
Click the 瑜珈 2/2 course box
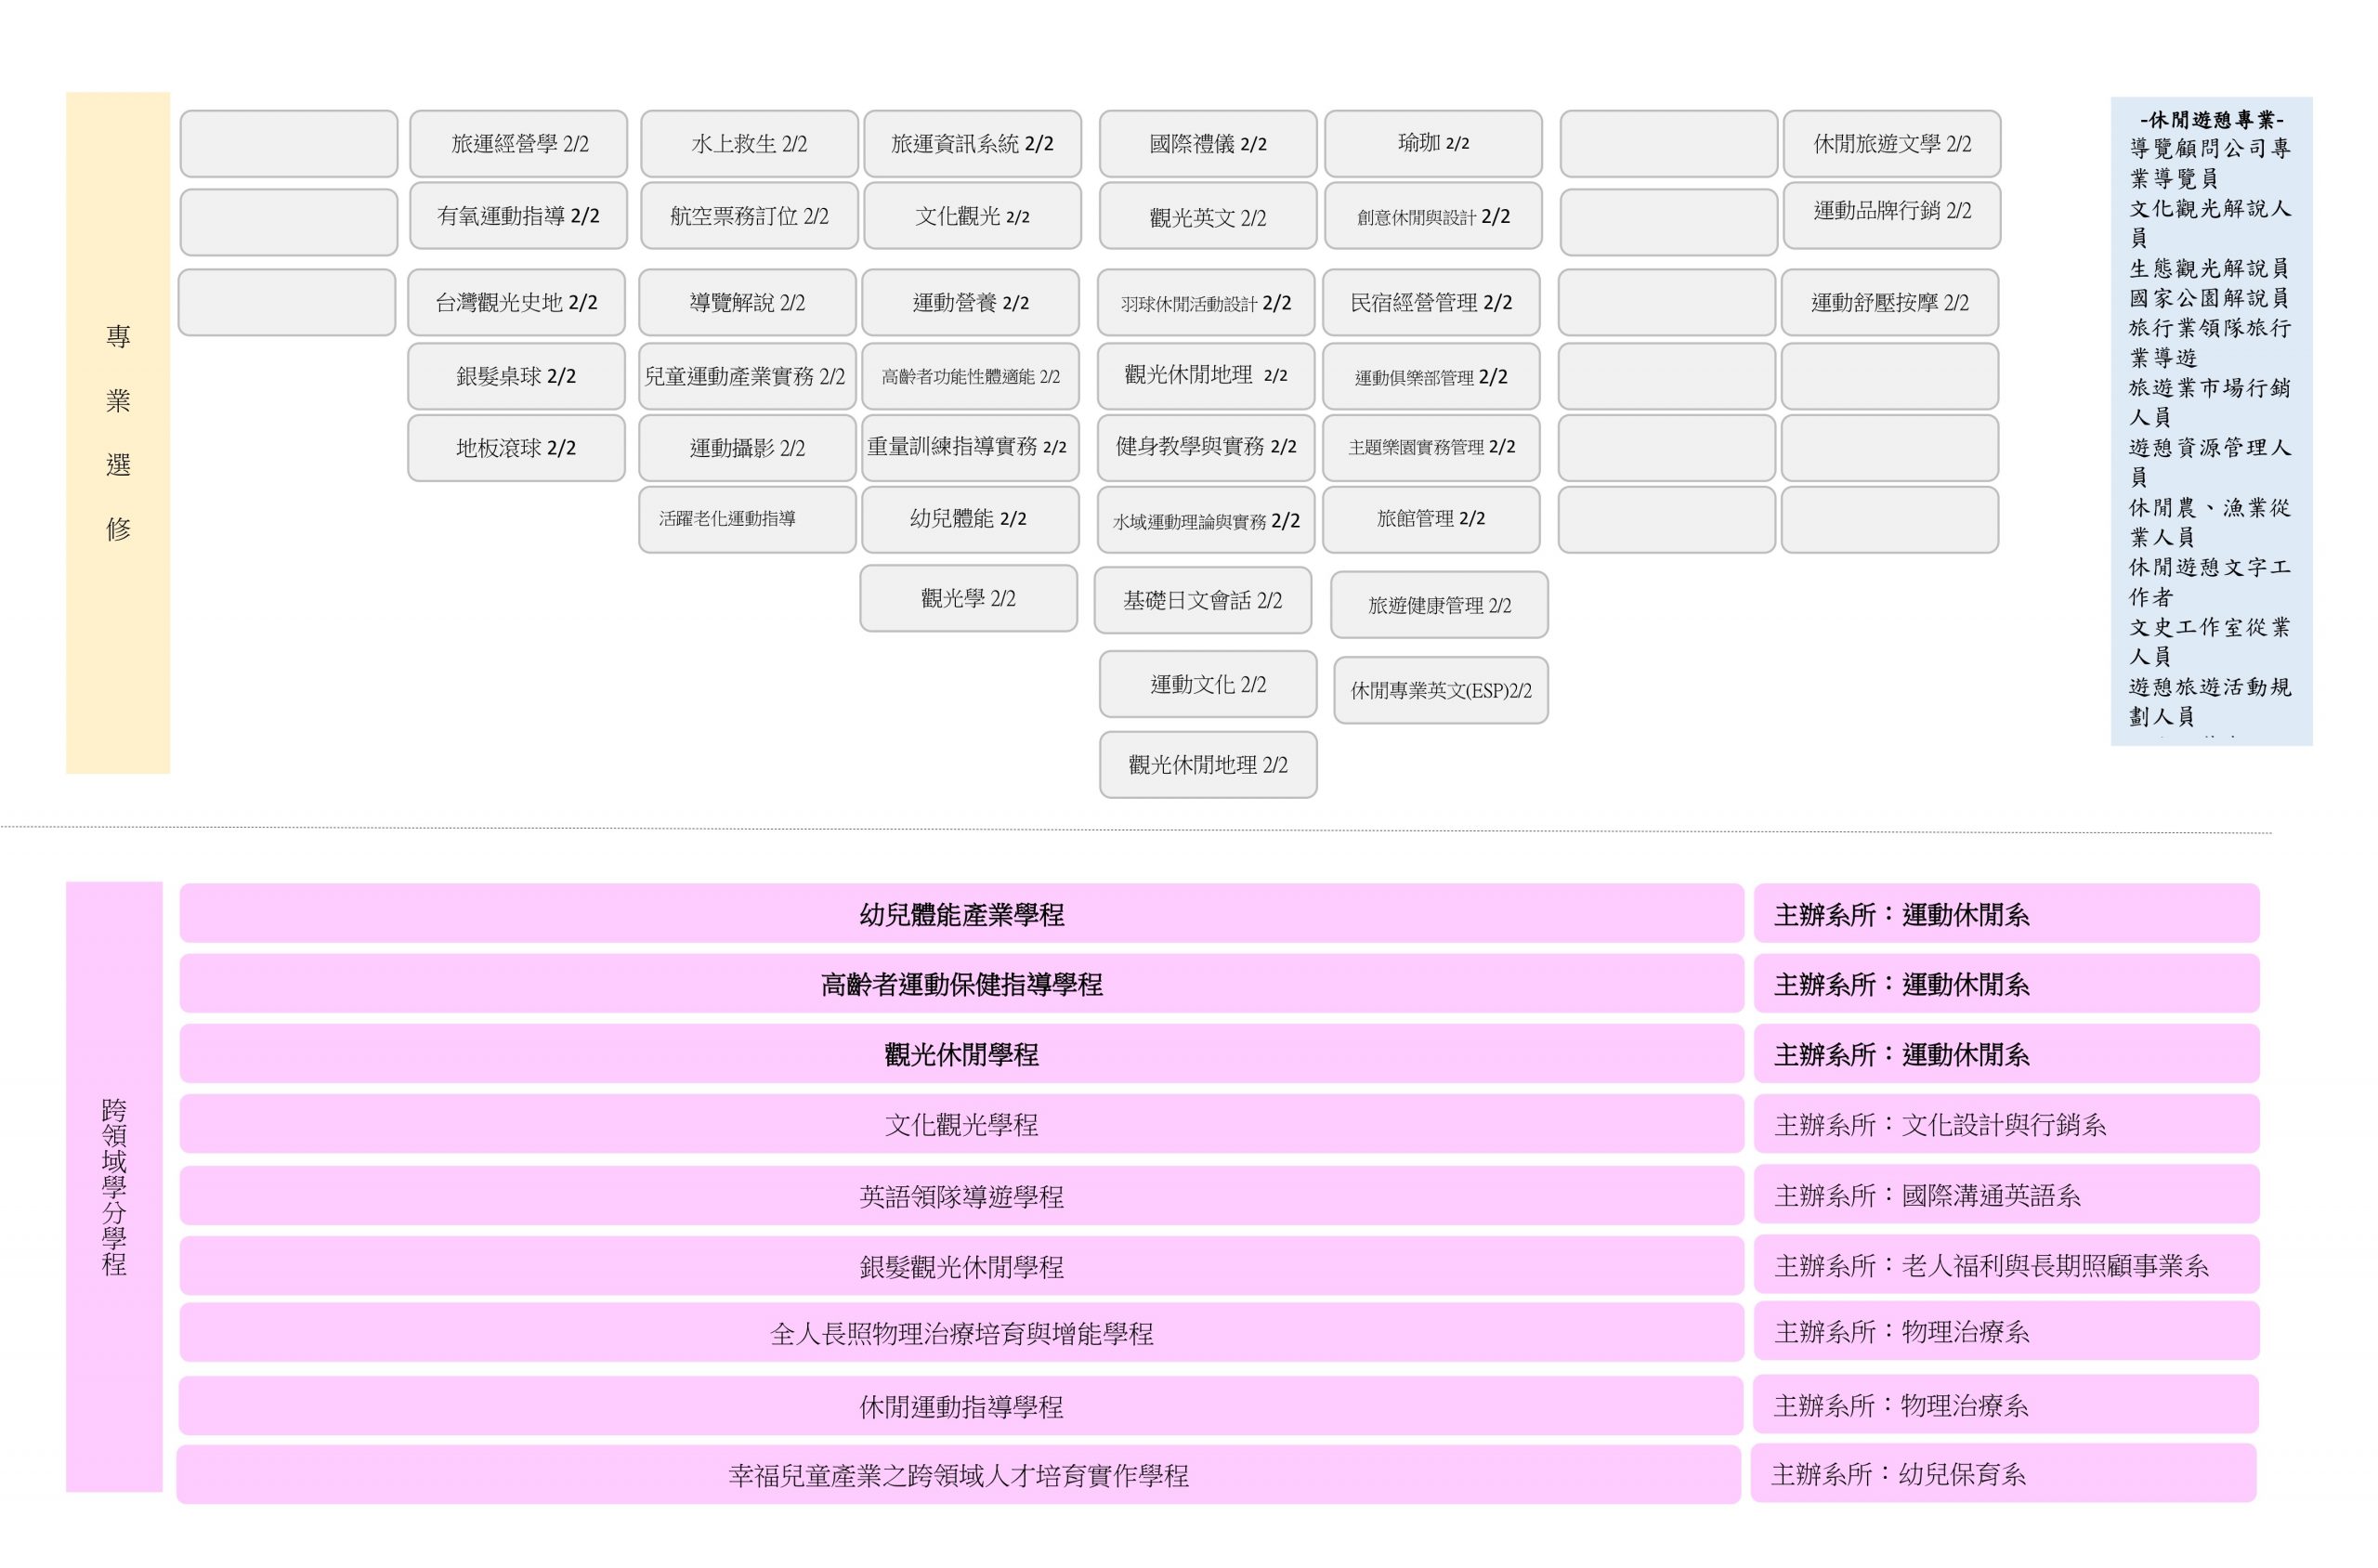pyautogui.click(x=1434, y=144)
